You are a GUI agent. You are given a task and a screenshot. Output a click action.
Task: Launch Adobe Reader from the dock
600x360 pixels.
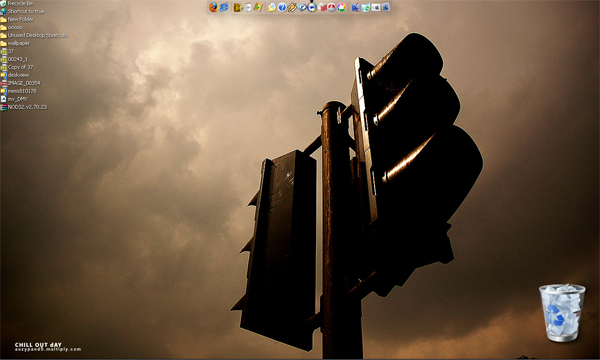[332, 7]
